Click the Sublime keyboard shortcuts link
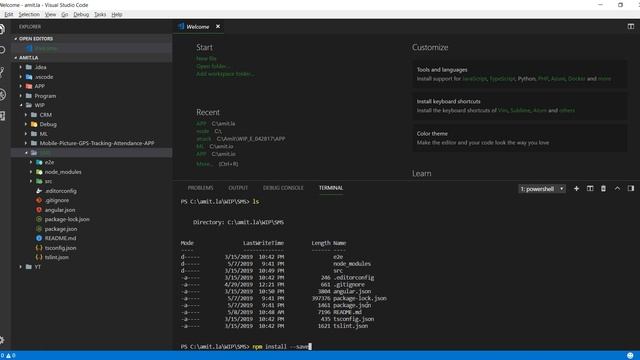The width and height of the screenshot is (640, 360). coord(520,110)
